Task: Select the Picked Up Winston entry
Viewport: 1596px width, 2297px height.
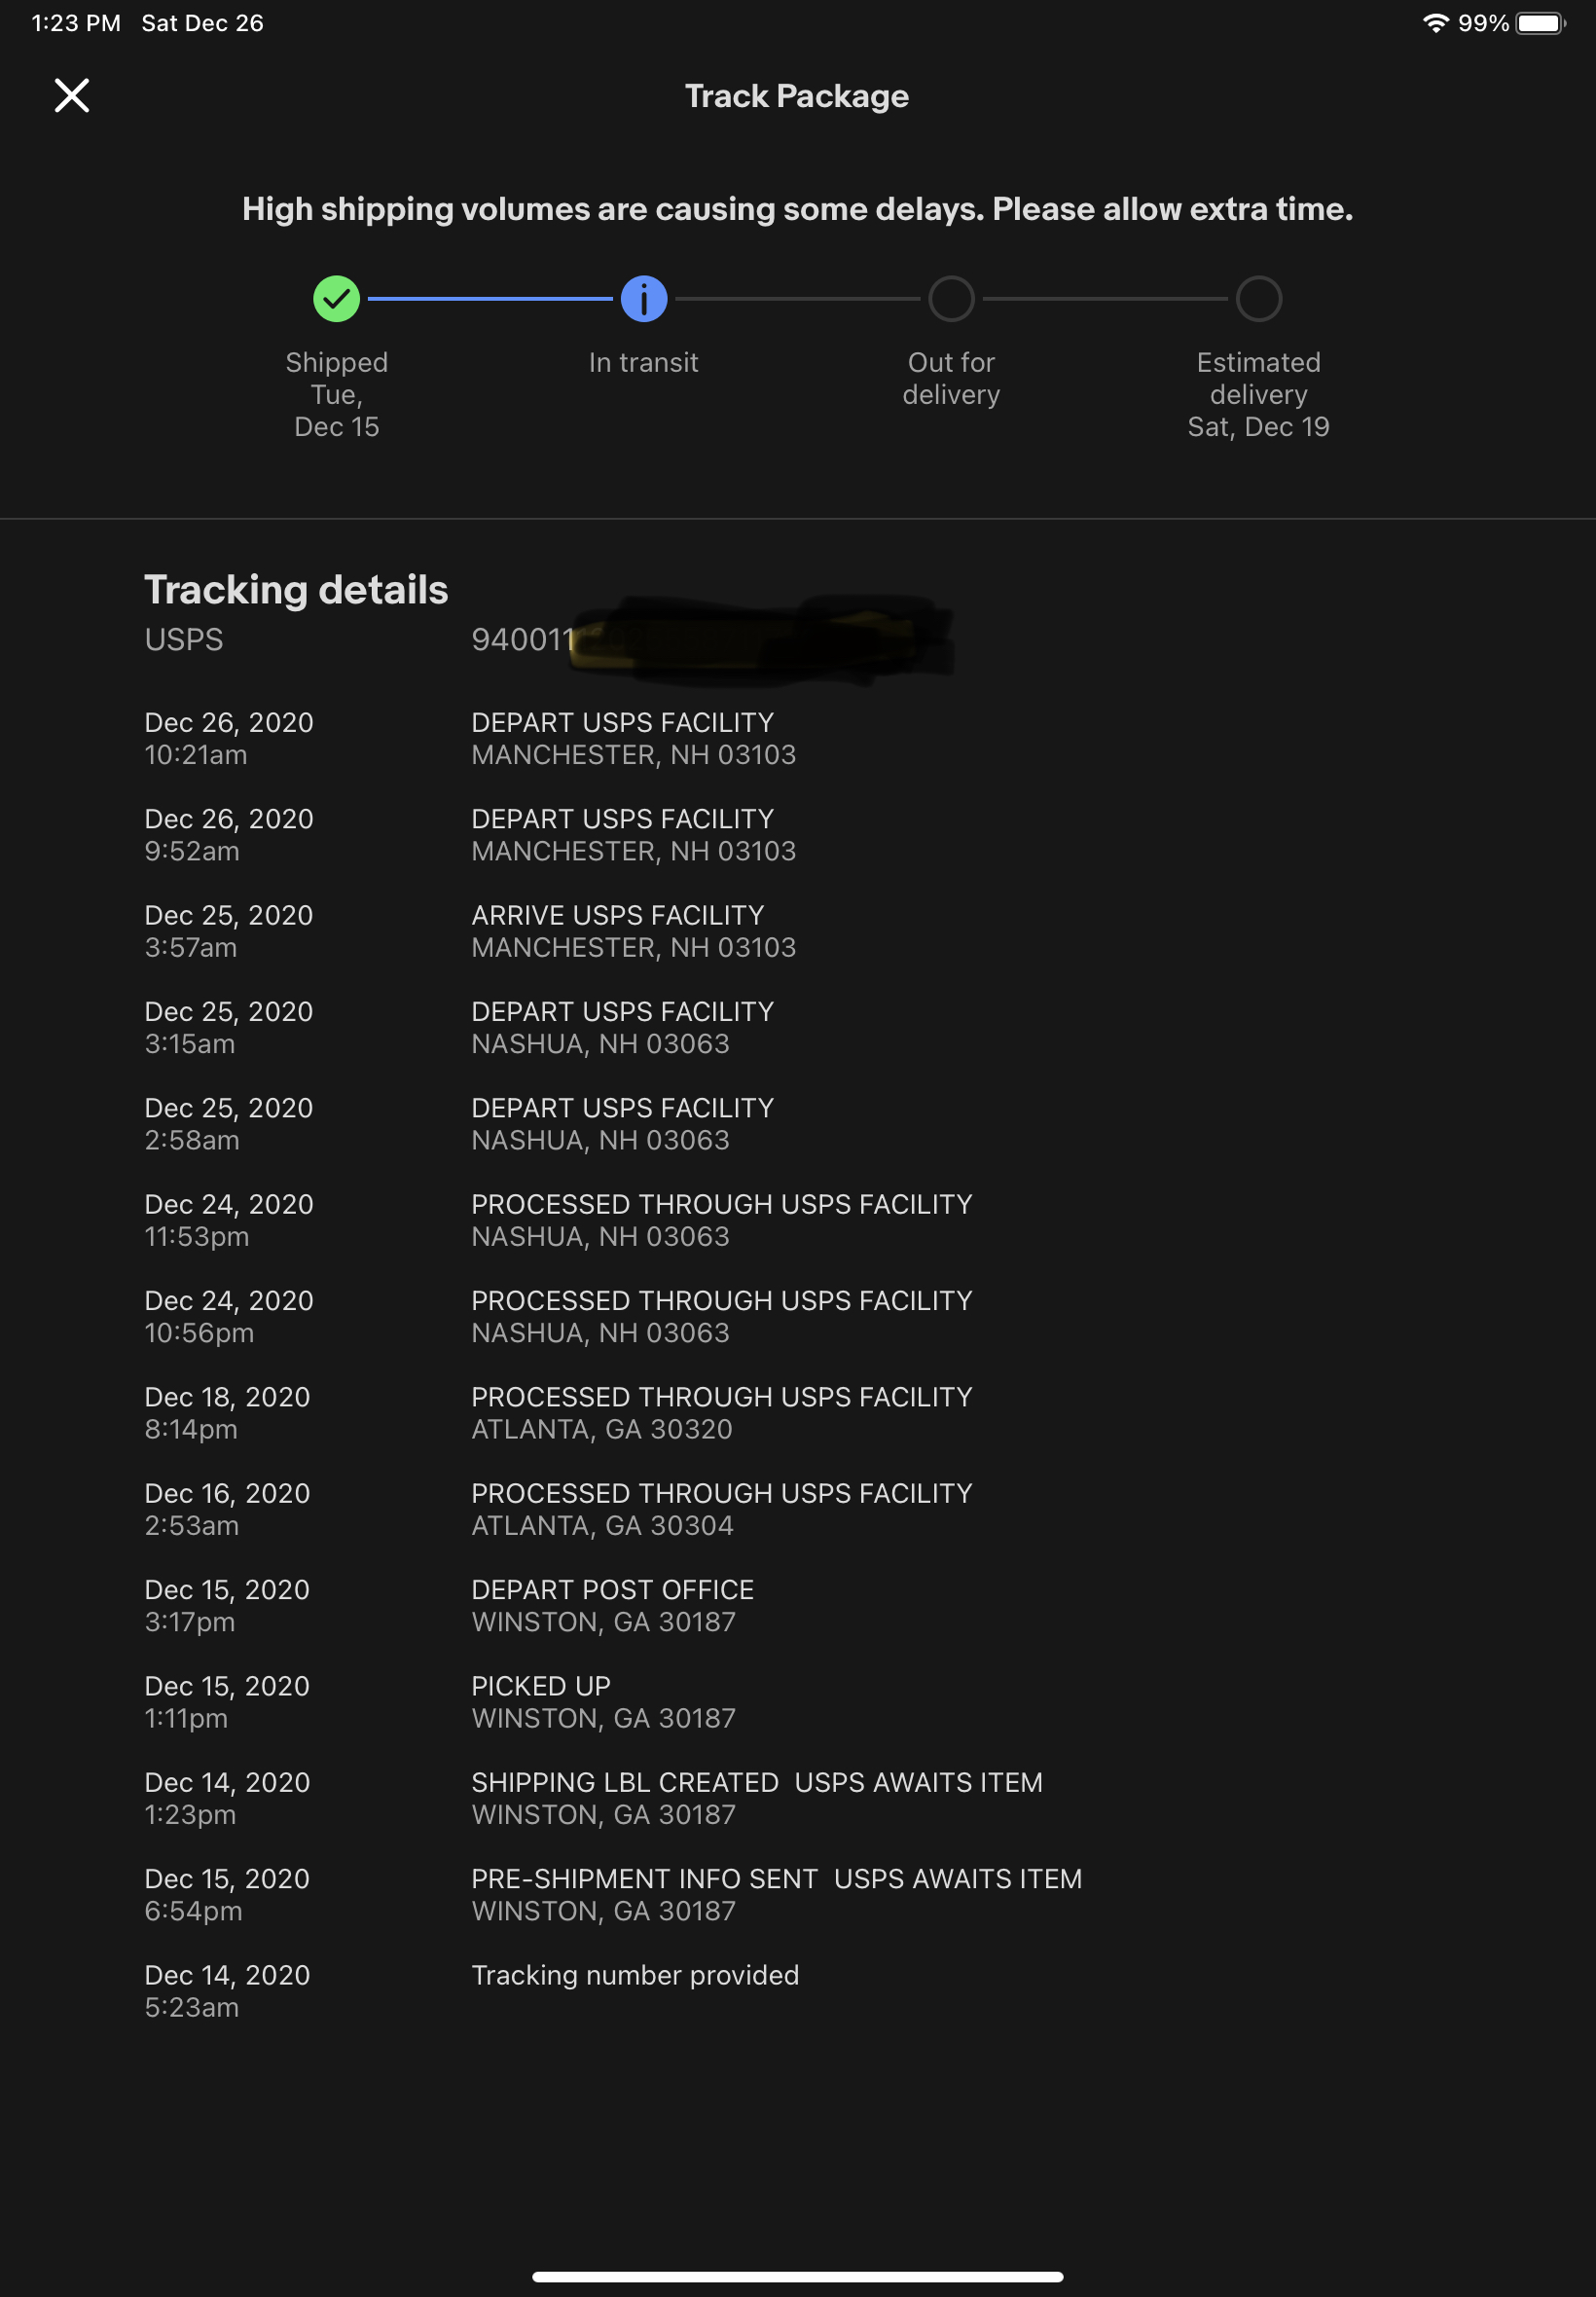Action: click(603, 1702)
